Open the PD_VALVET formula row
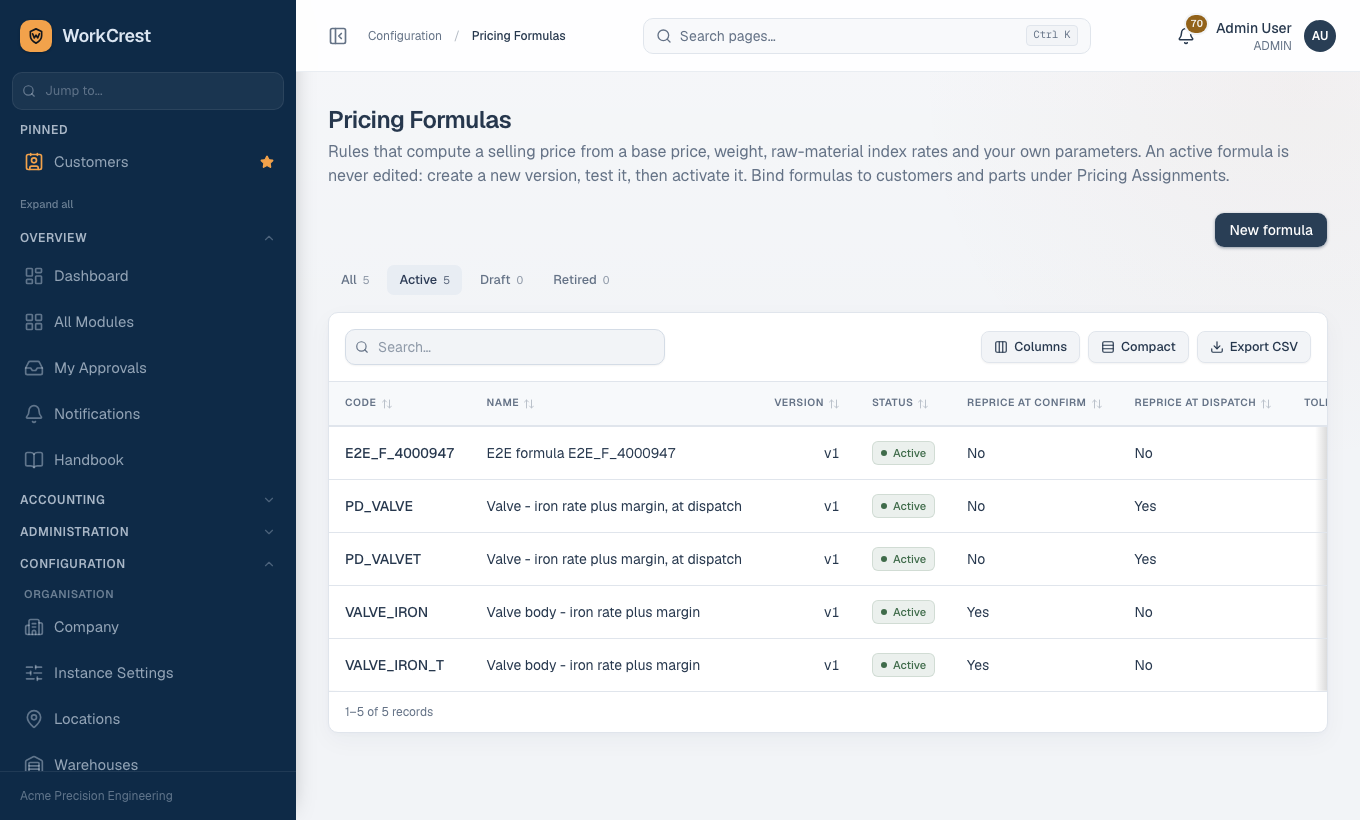Image resolution: width=1360 pixels, height=820 pixels. coord(828,559)
